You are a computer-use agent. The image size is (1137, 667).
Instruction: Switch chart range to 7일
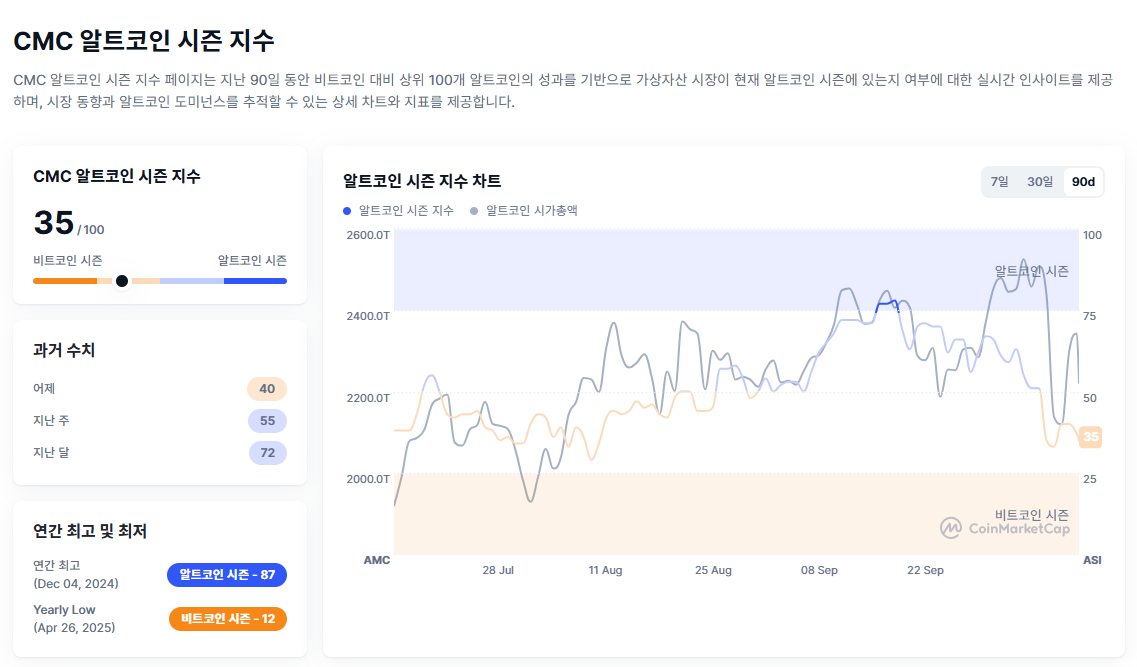pyautogui.click(x=999, y=182)
